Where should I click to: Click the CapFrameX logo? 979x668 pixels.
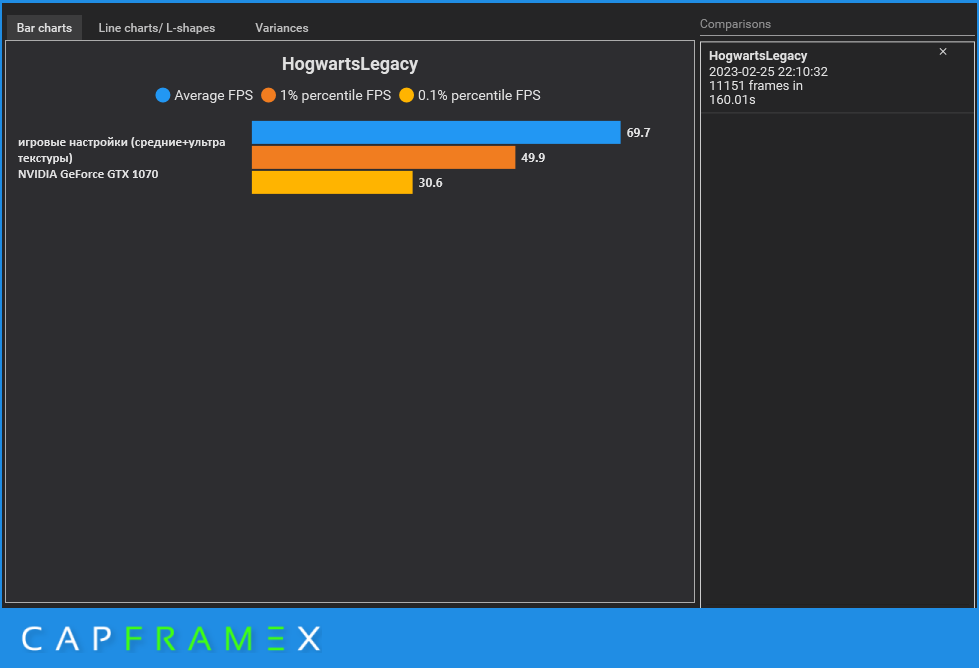pyautogui.click(x=171, y=639)
